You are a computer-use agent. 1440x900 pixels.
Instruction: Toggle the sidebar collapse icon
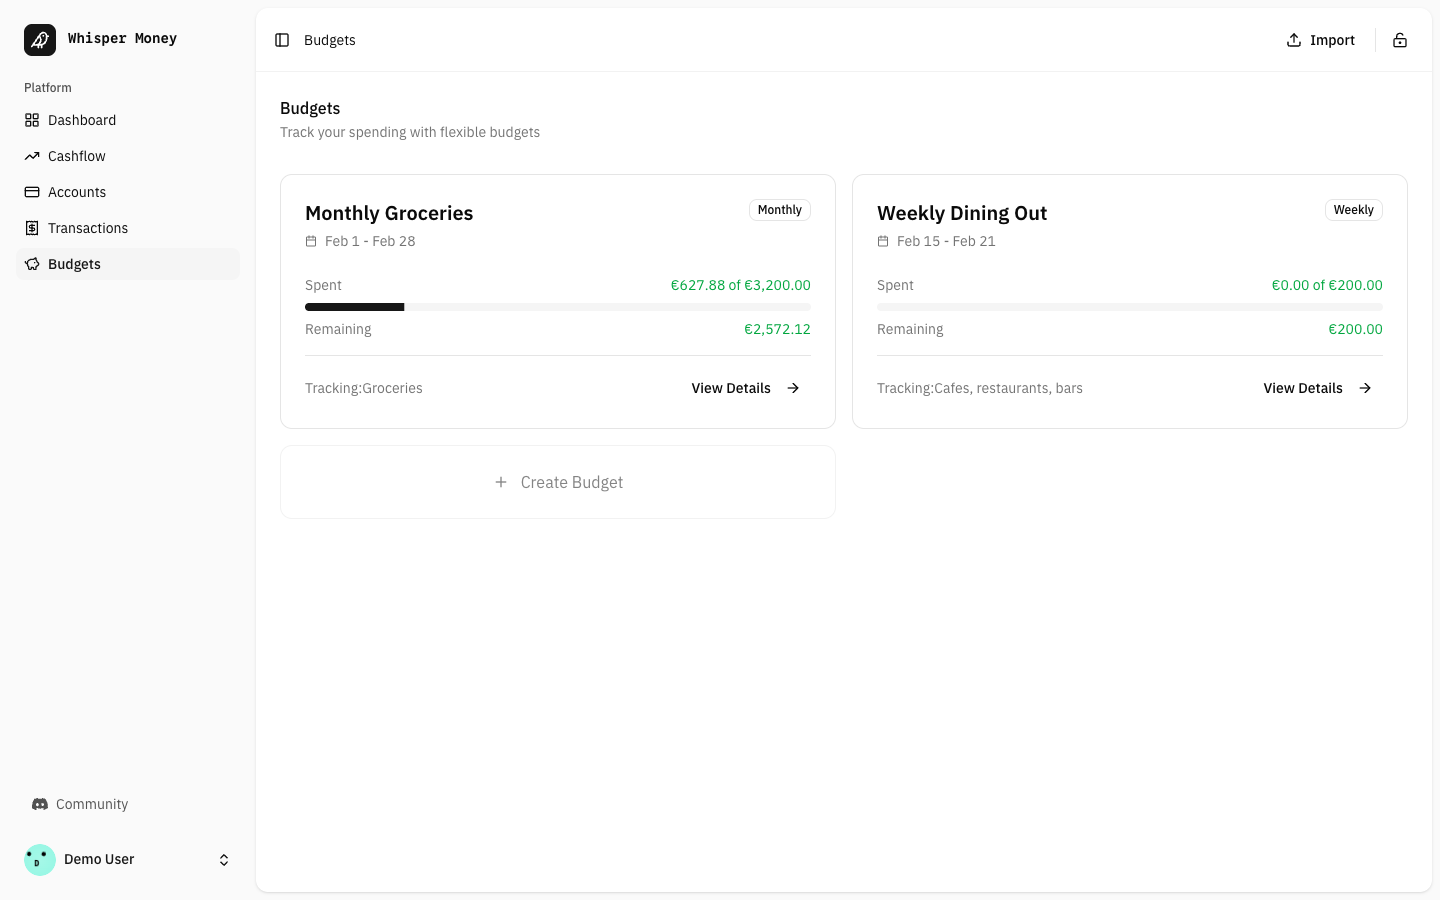point(282,40)
